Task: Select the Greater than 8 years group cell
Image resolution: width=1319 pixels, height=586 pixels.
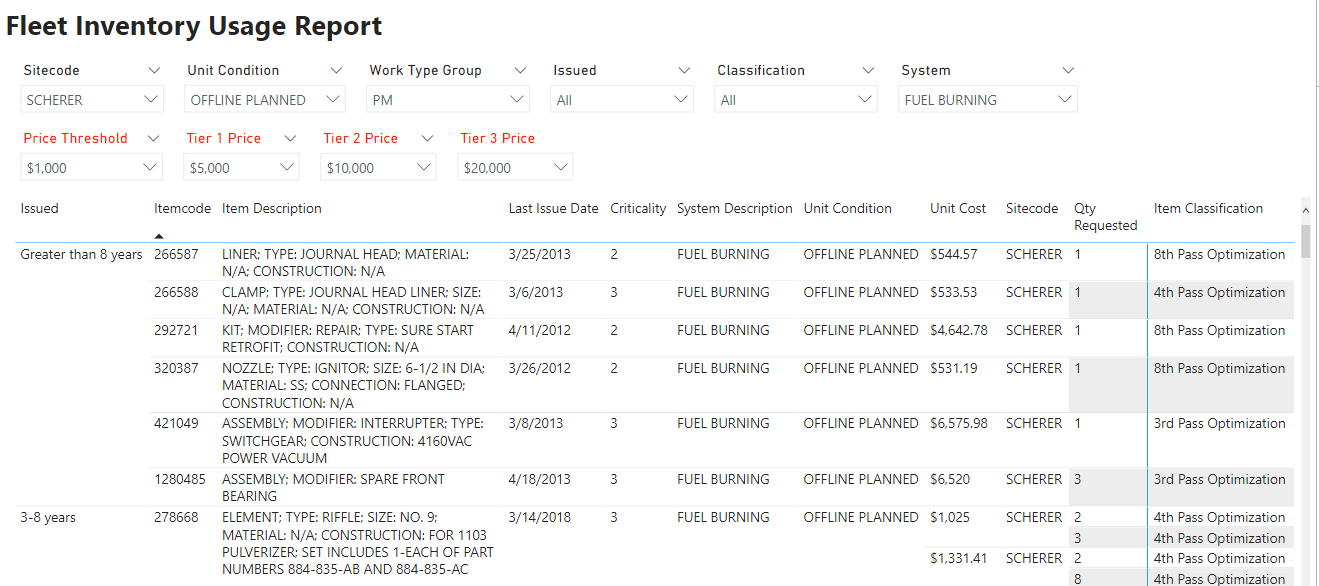Action: point(82,255)
